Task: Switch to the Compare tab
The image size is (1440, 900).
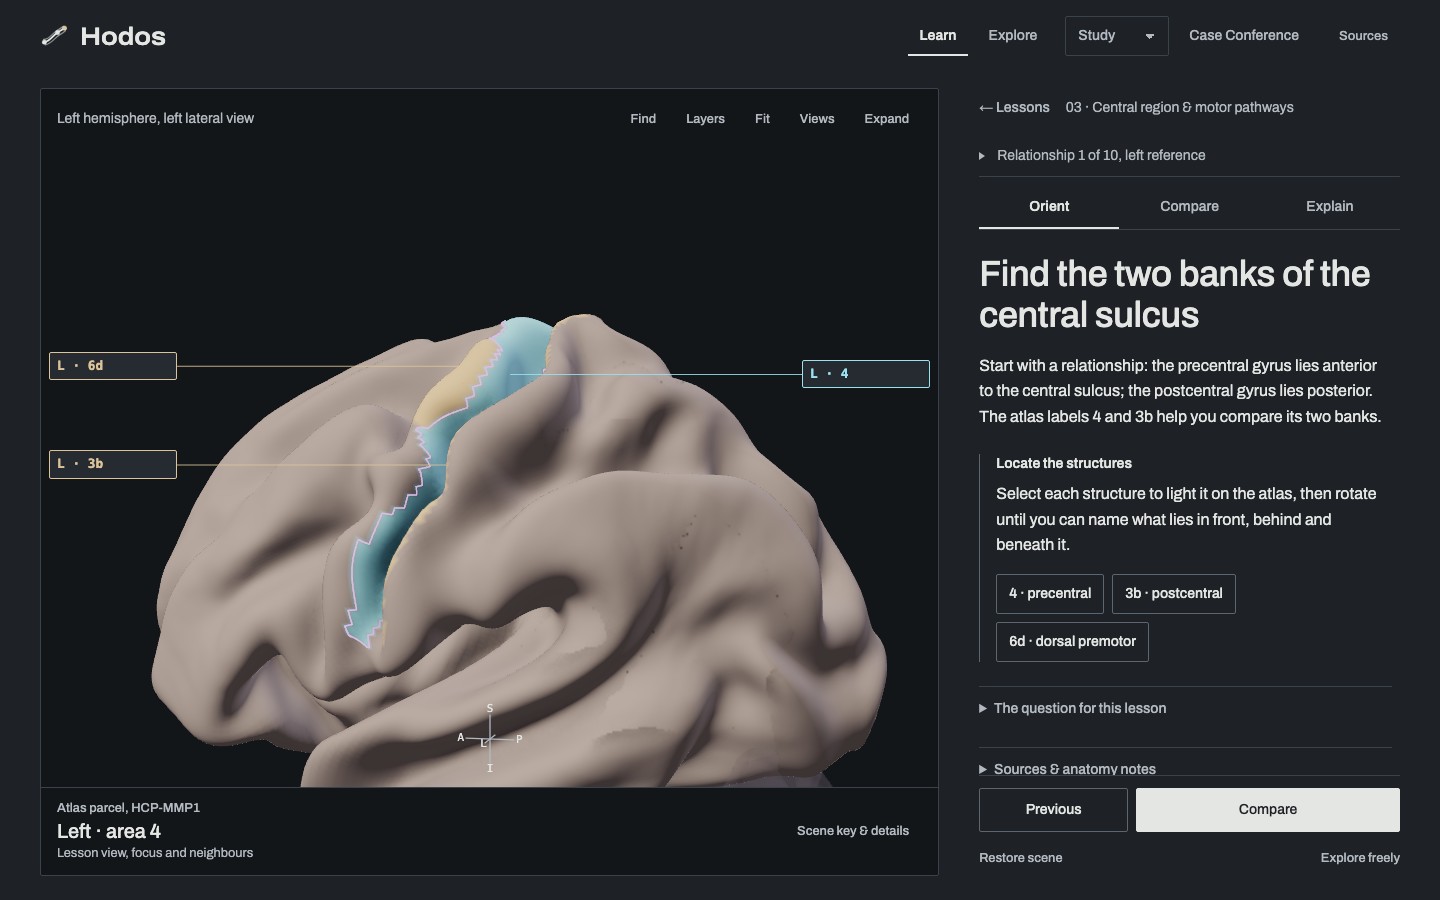Action: (1189, 207)
